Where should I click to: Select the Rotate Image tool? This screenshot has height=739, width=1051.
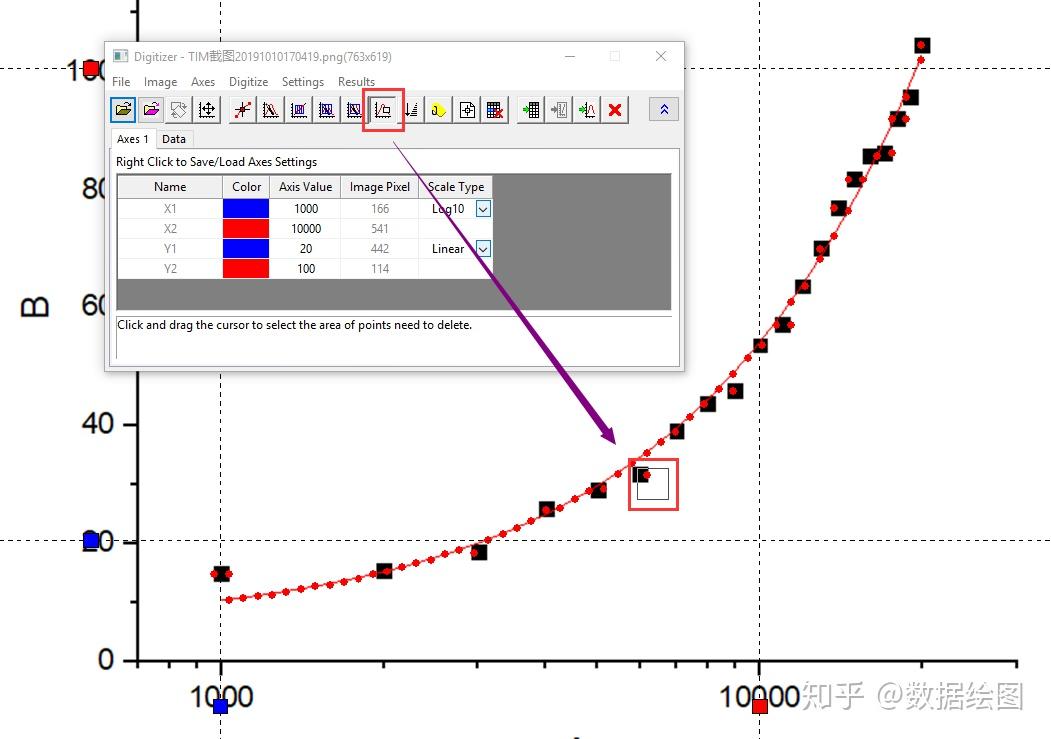coord(179,110)
